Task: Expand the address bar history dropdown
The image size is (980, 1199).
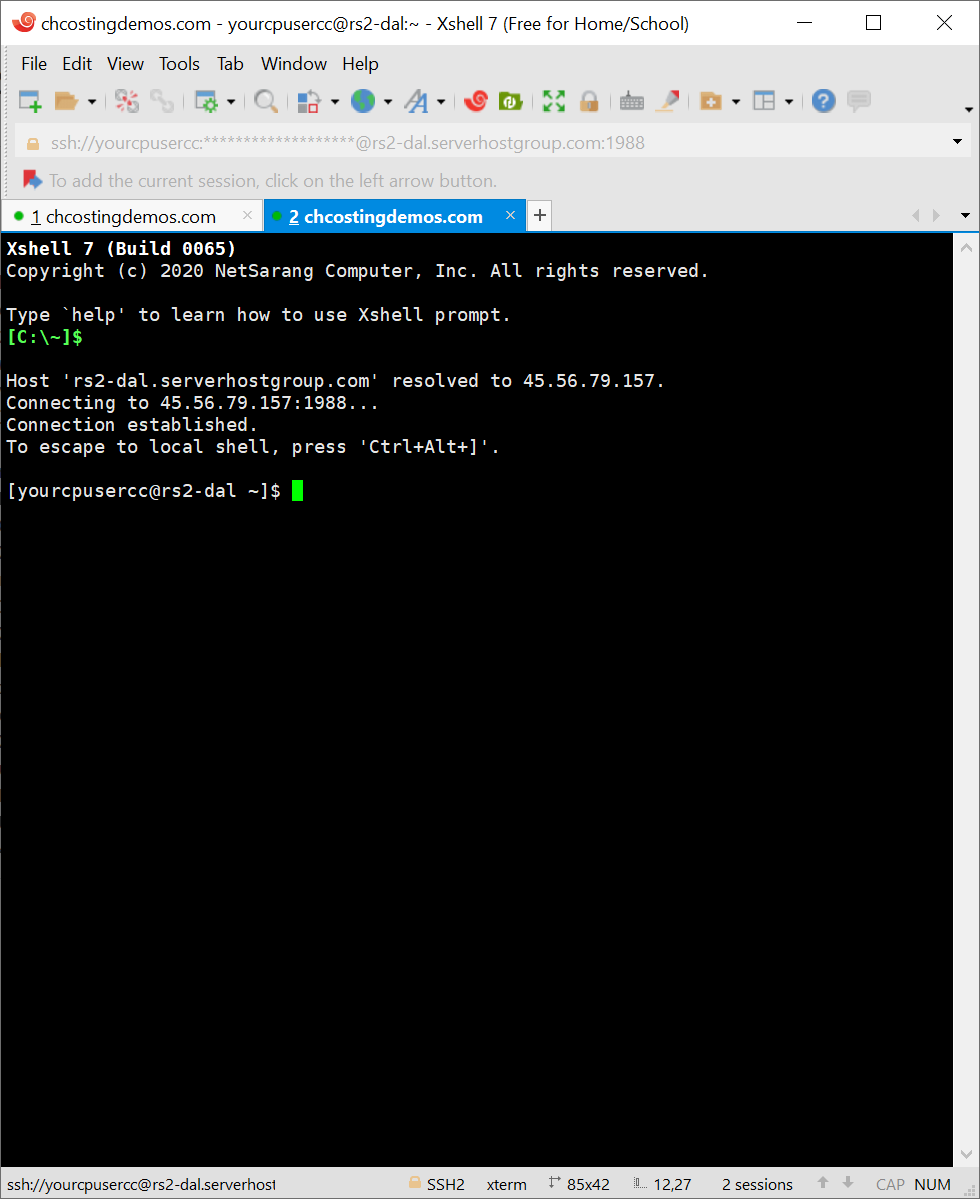Action: [x=957, y=143]
